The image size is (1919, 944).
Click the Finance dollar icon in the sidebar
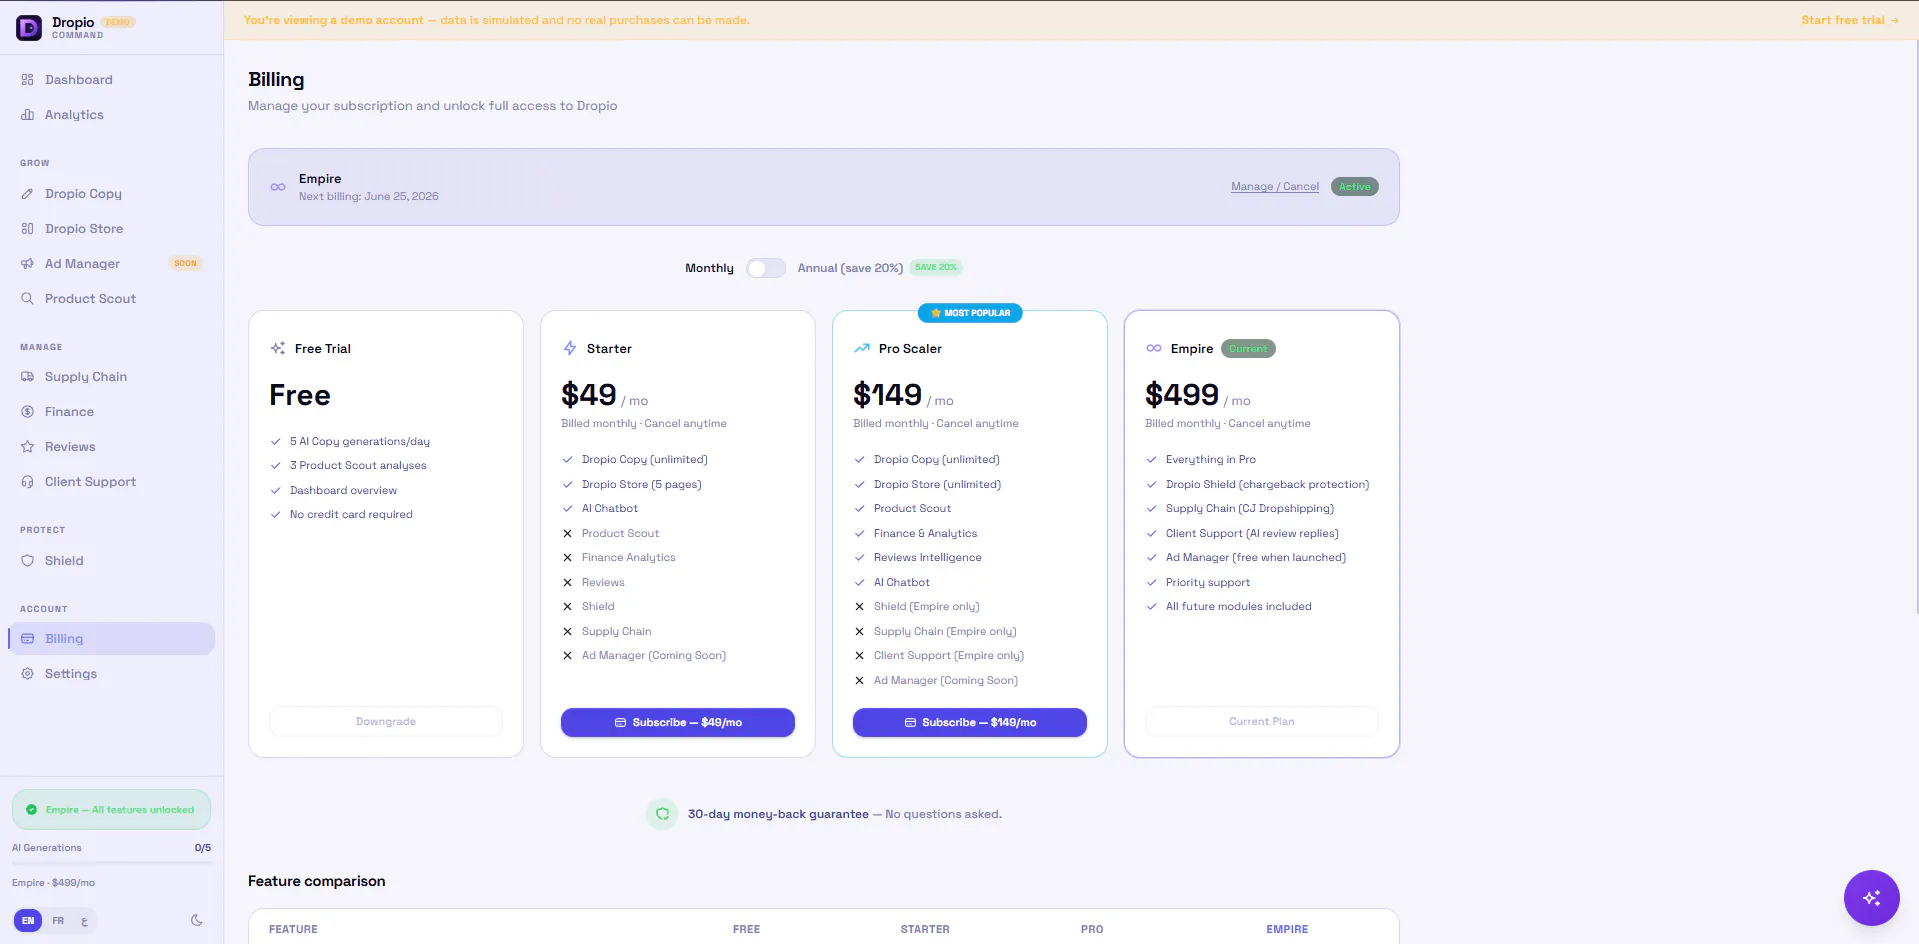point(28,412)
